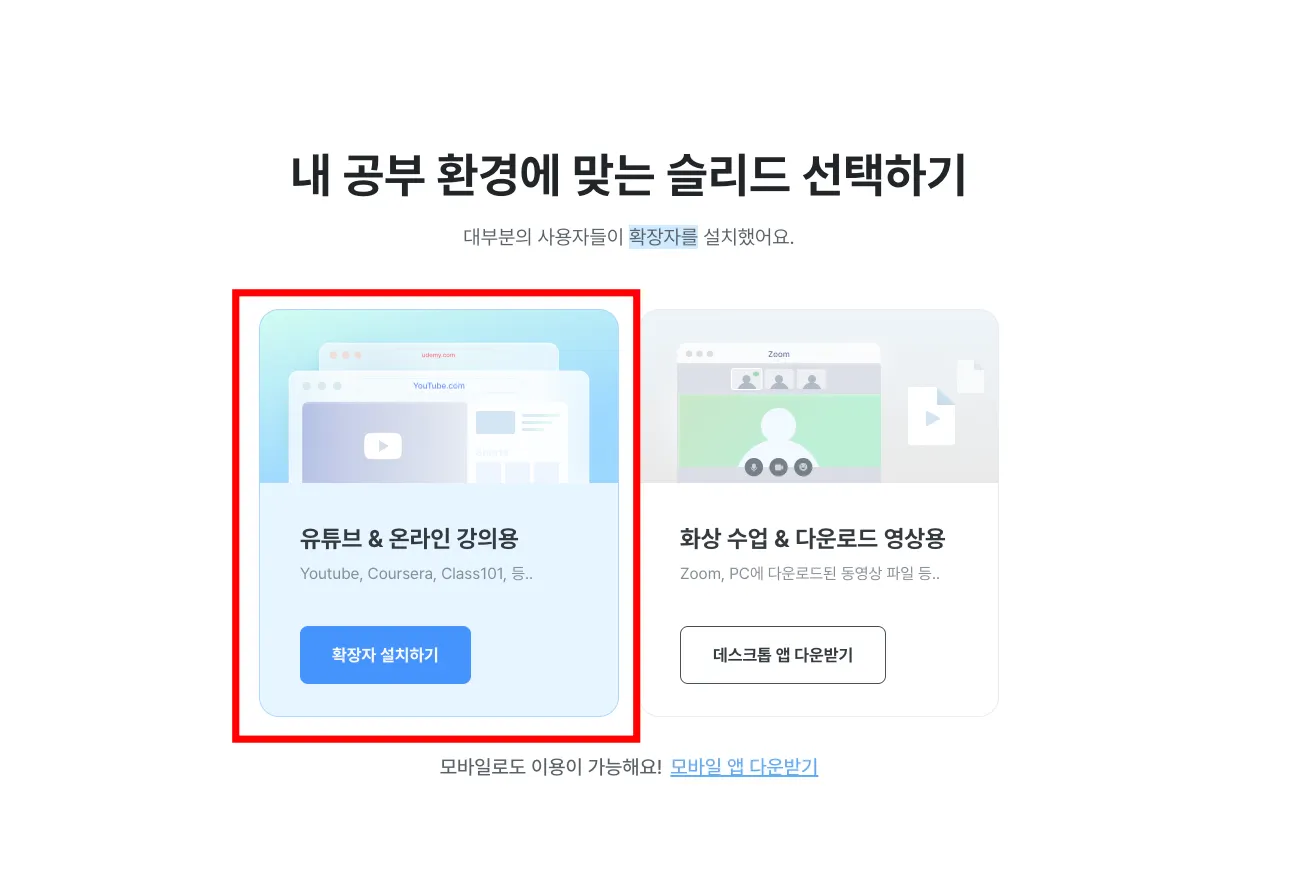The width and height of the screenshot is (1295, 890).
Task: Click the third round Zoom control icon
Action: 802,467
